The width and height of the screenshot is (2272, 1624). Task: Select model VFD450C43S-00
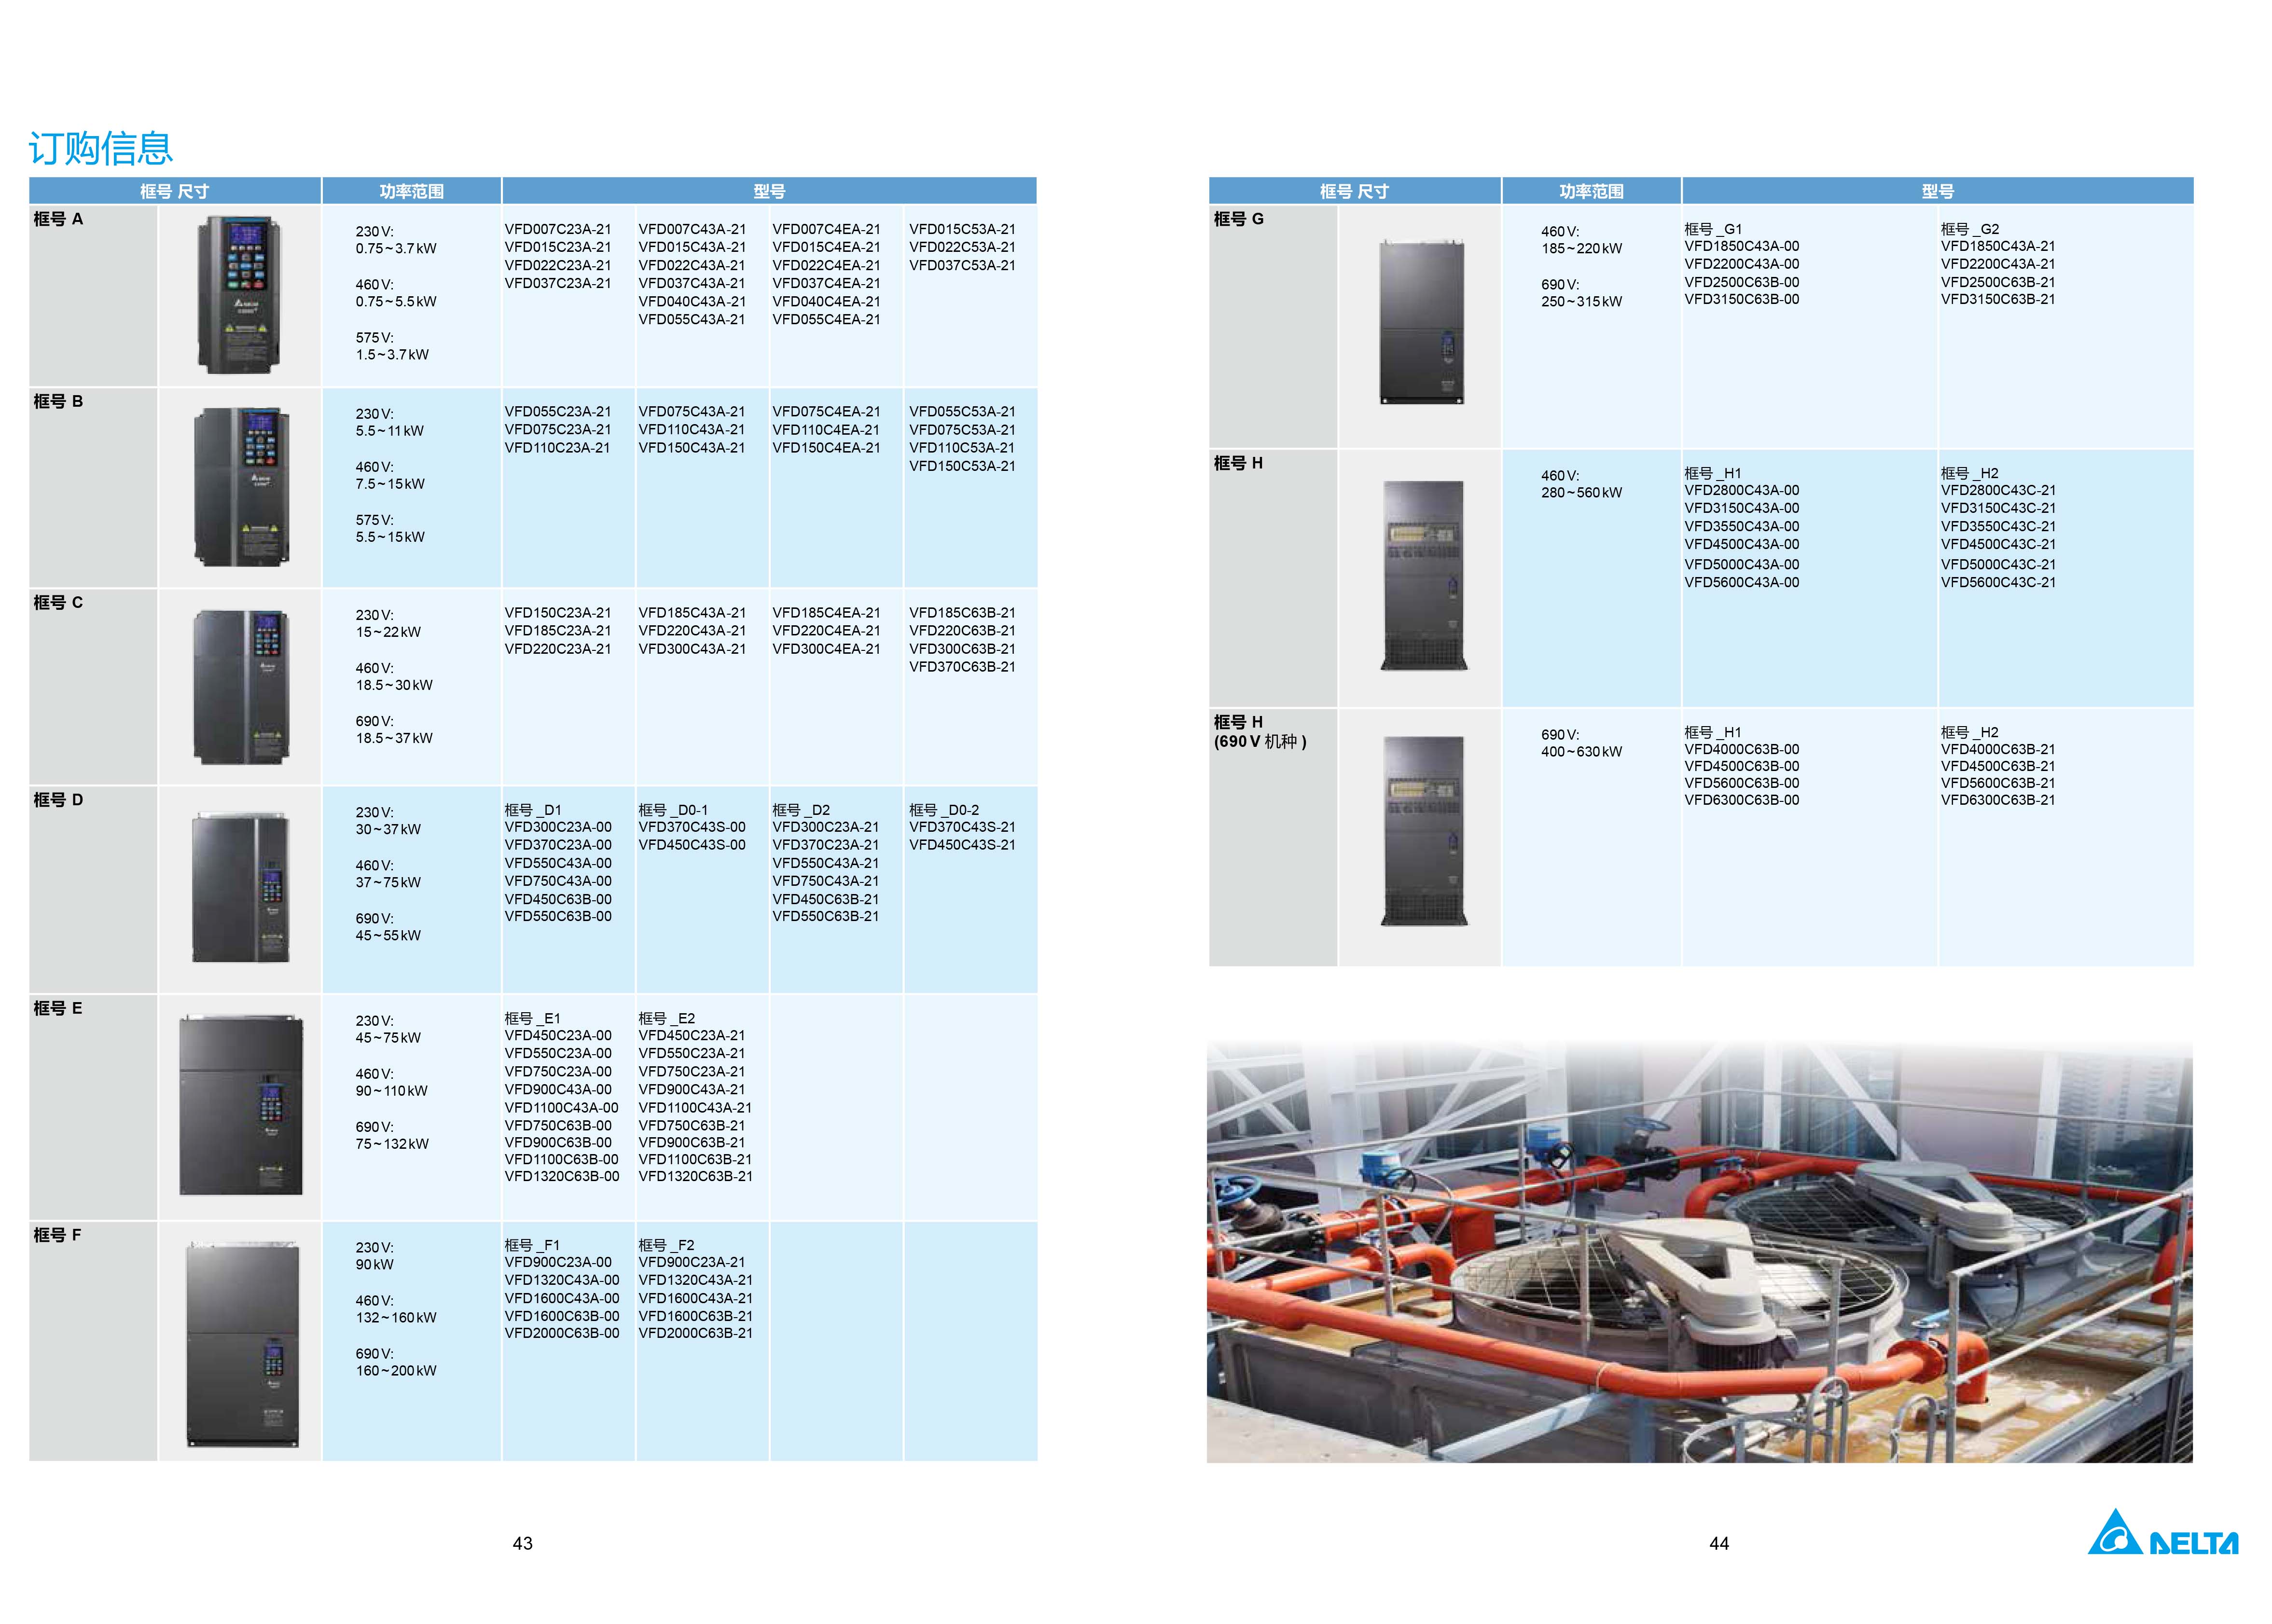692,845
